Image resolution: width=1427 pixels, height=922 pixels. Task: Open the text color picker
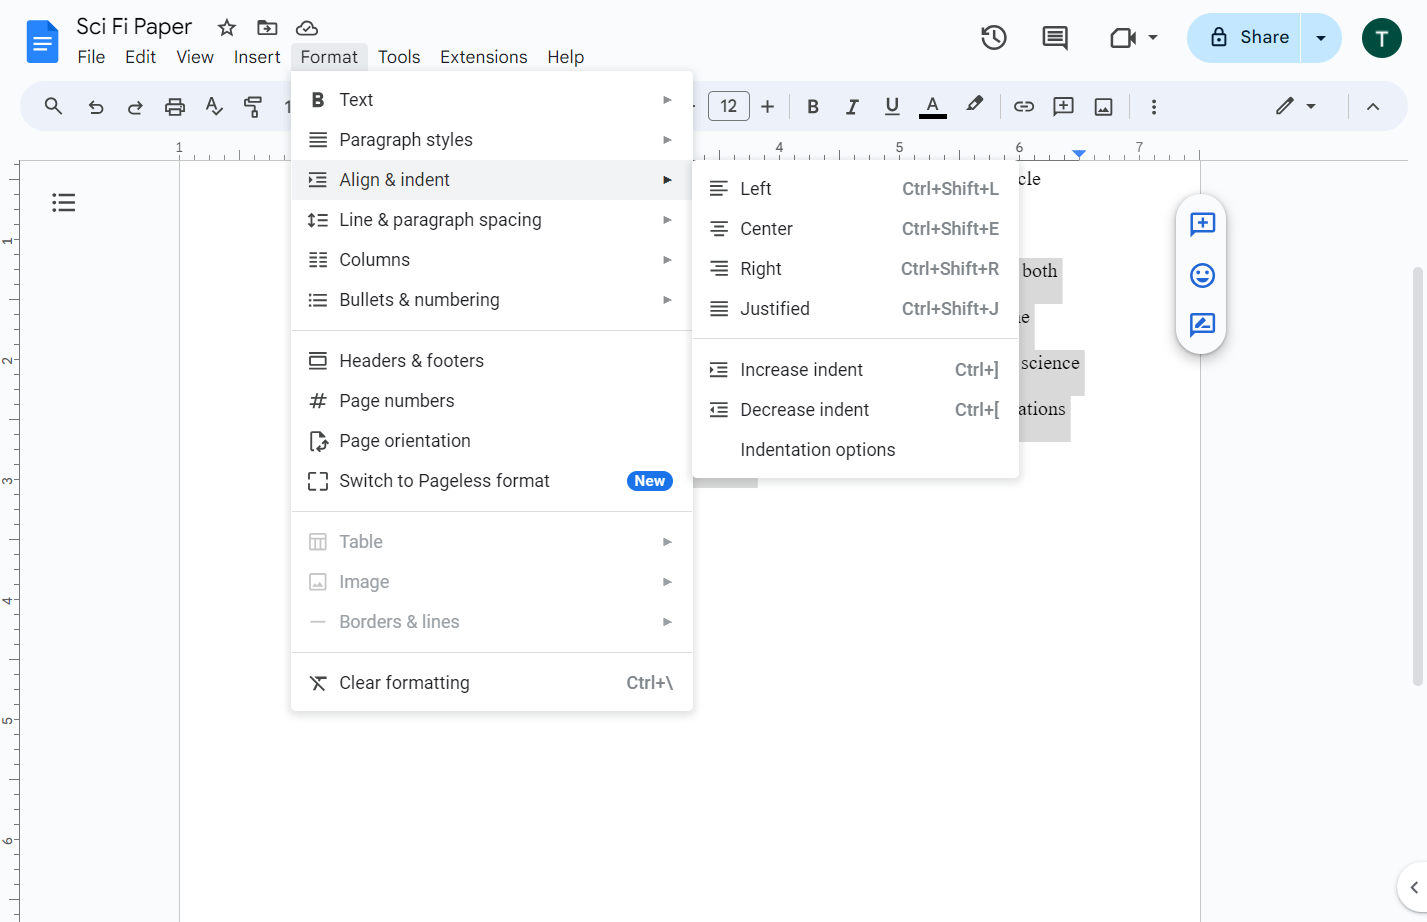[x=932, y=107]
